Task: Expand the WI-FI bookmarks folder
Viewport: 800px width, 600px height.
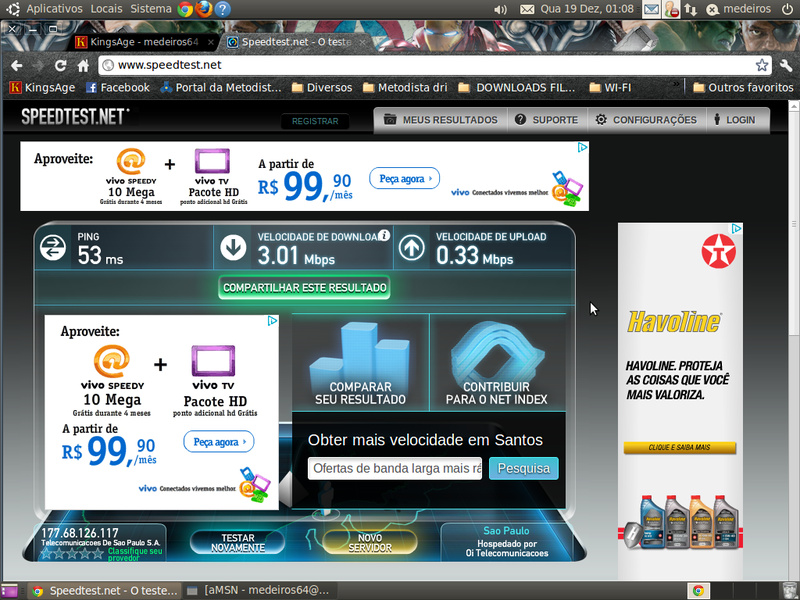Action: click(610, 88)
